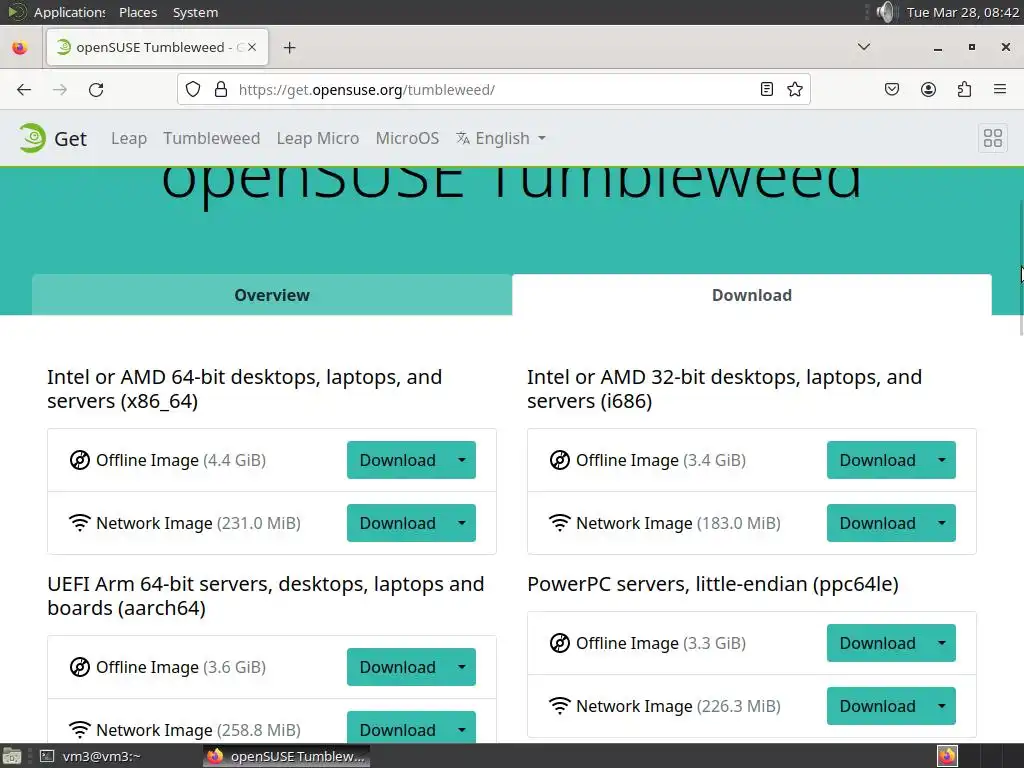Click the page vertical scrollbar
This screenshot has width=1024, height=768.
(x=1020, y=268)
